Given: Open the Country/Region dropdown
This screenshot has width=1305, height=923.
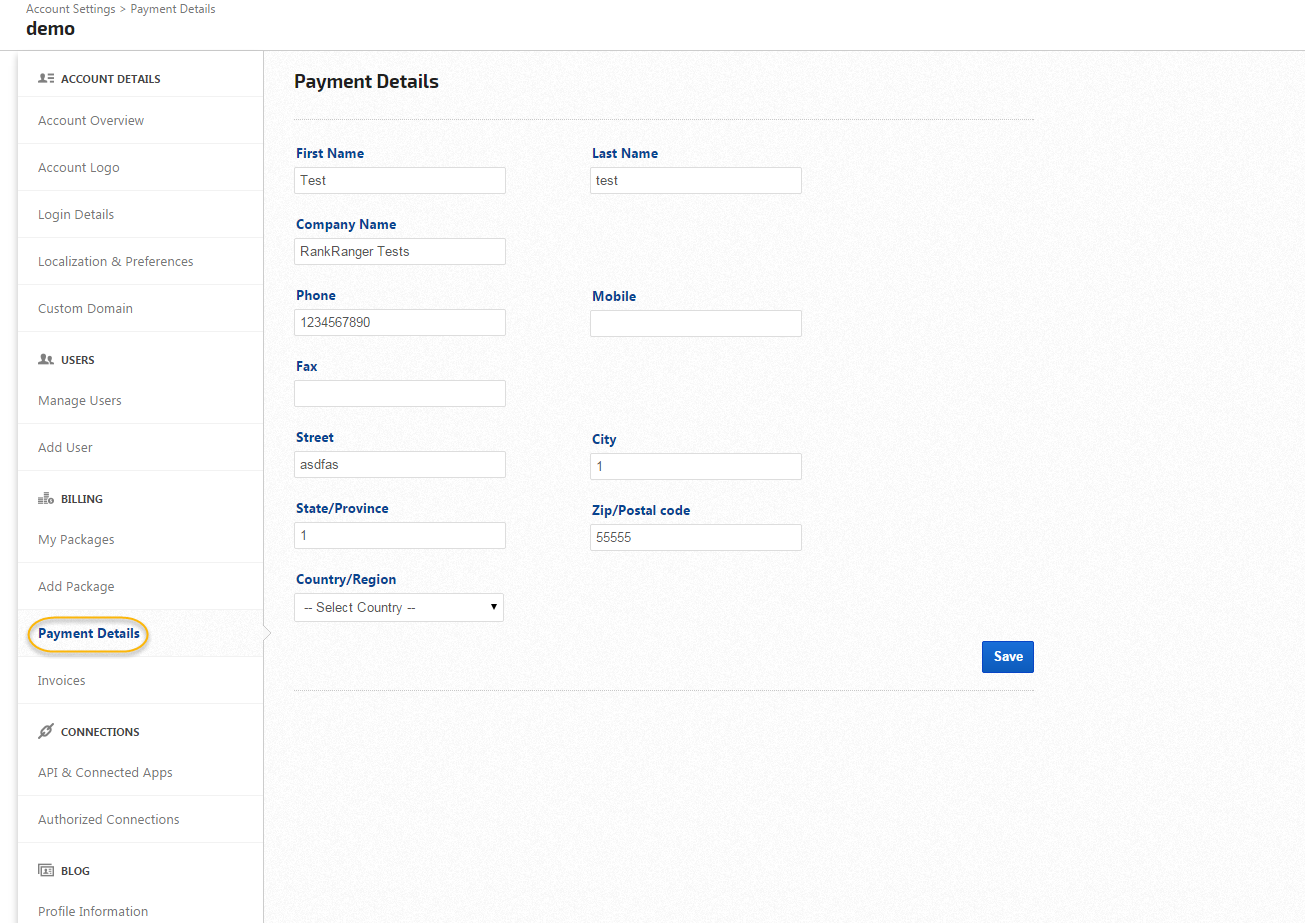Looking at the screenshot, I should pyautogui.click(x=399, y=607).
